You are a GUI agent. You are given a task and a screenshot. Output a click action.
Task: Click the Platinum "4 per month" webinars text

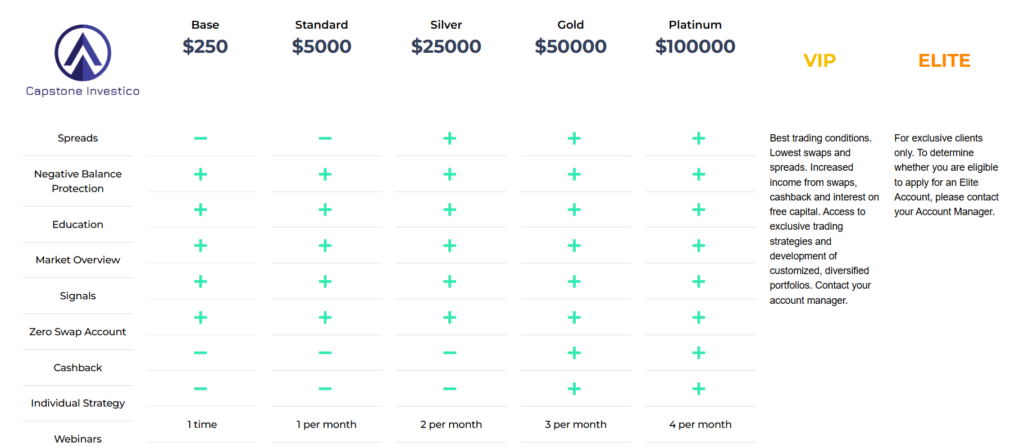(x=700, y=425)
